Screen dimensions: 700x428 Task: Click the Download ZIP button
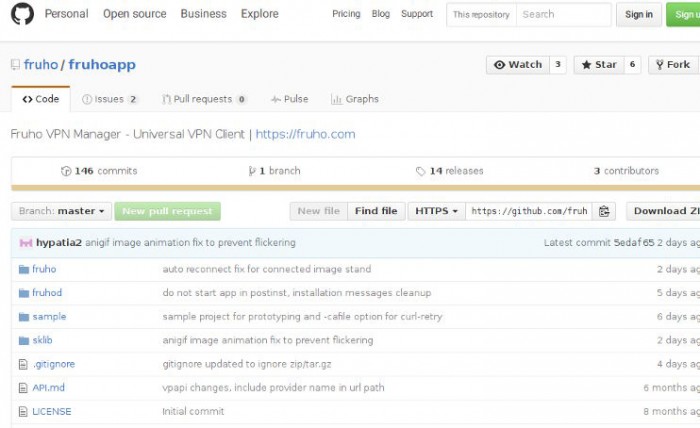click(663, 211)
